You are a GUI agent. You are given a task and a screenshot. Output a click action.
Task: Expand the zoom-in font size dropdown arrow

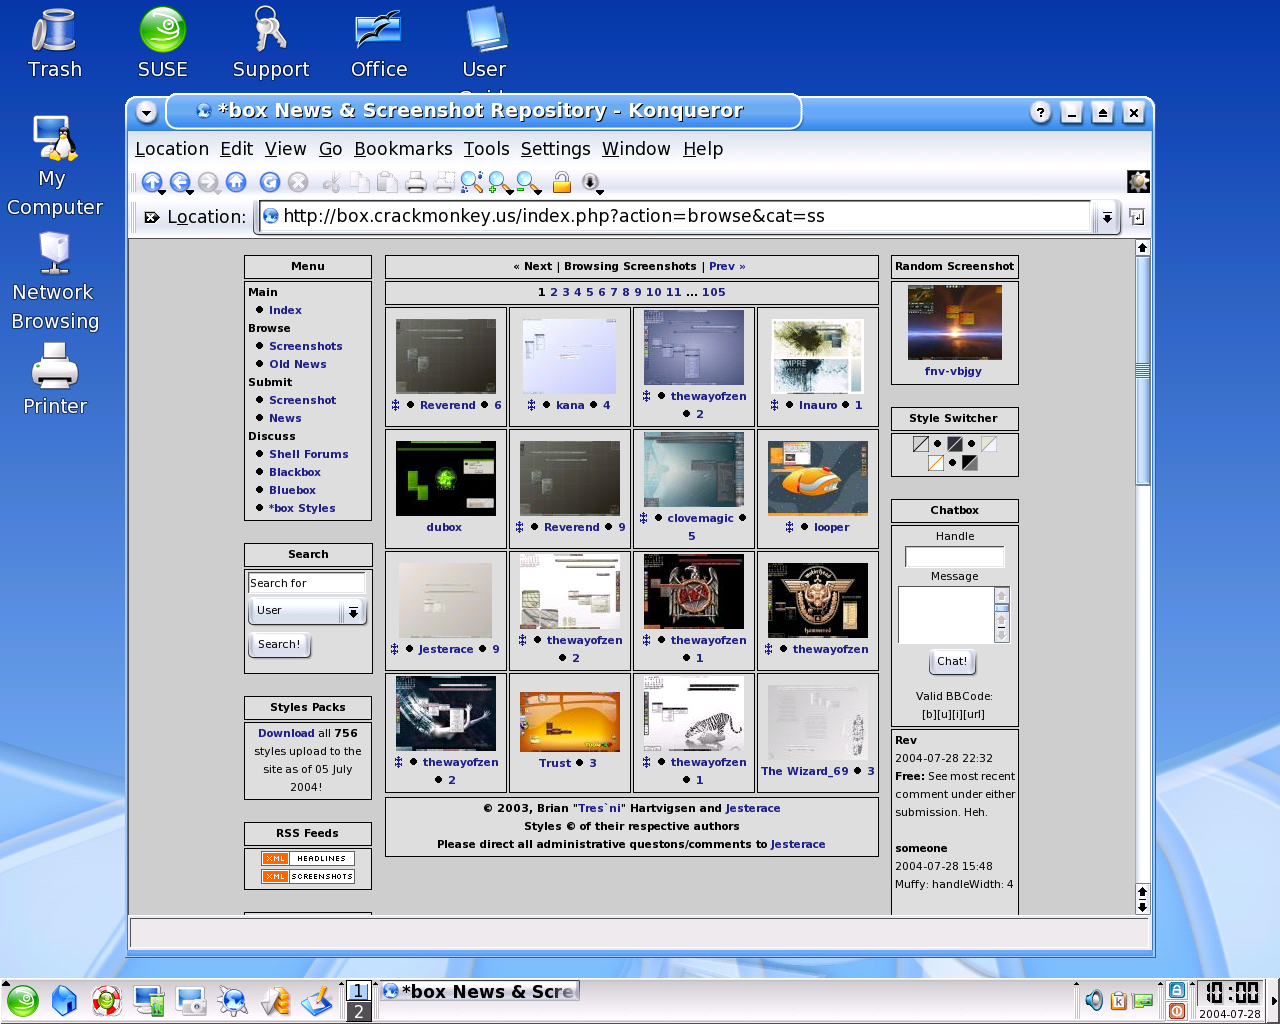[511, 192]
